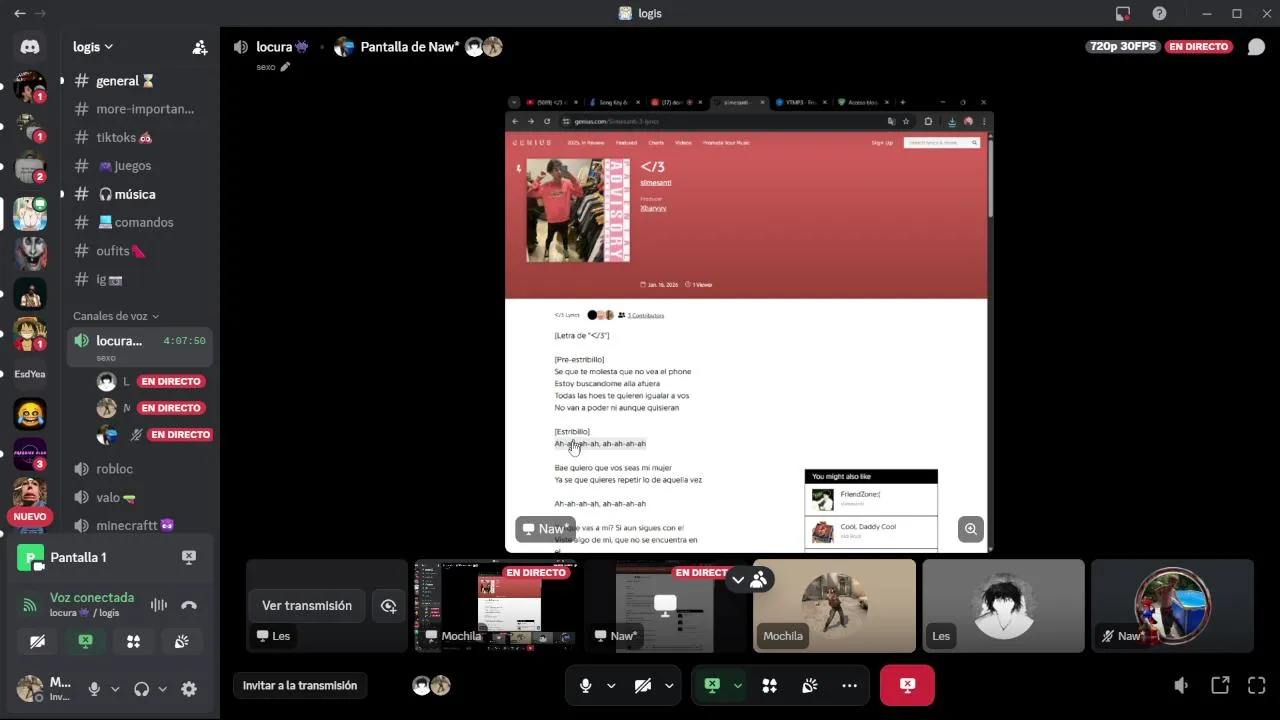1280x720 pixels.
Task: Click the Ver transmisión button
Action: (x=307, y=606)
